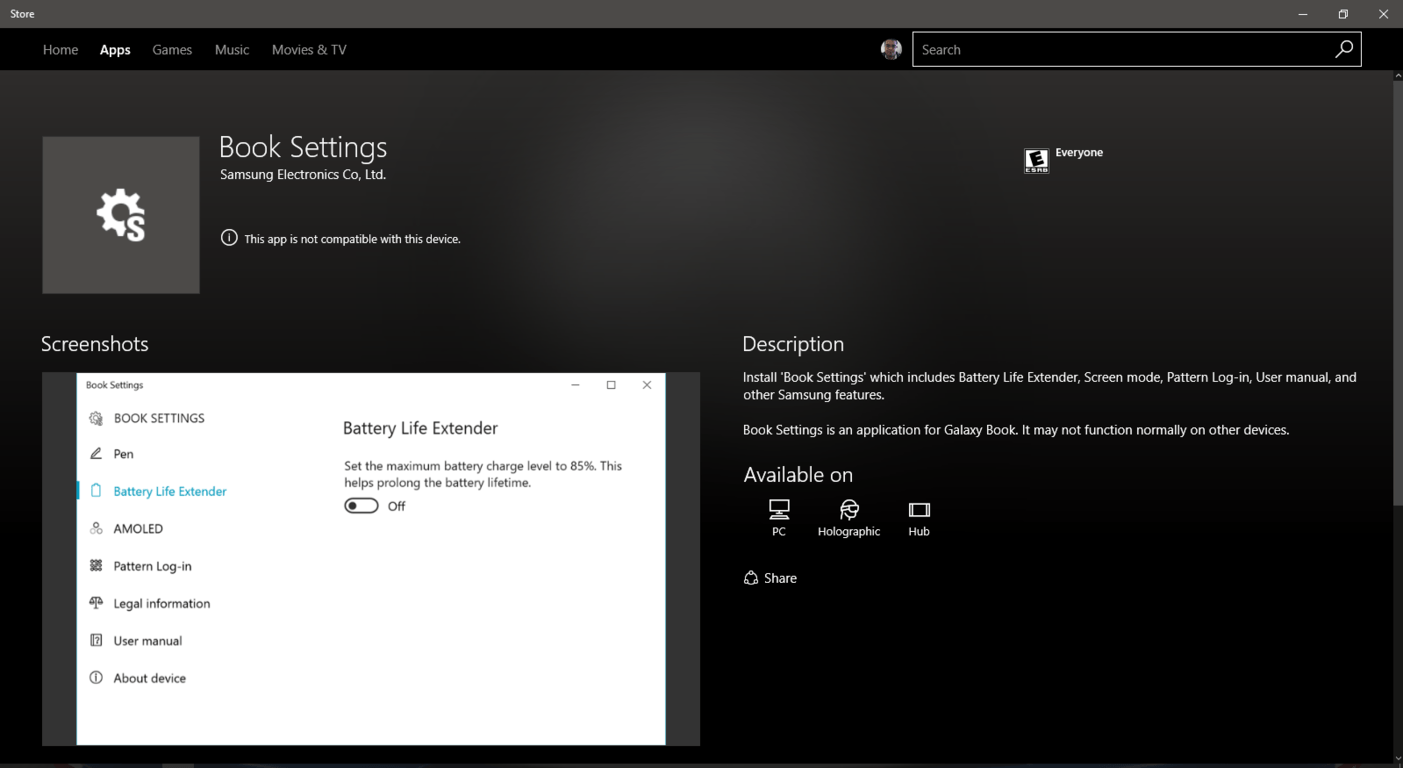The height and width of the screenshot is (768, 1403).
Task: Click the About device info icon
Action: [x=96, y=677]
